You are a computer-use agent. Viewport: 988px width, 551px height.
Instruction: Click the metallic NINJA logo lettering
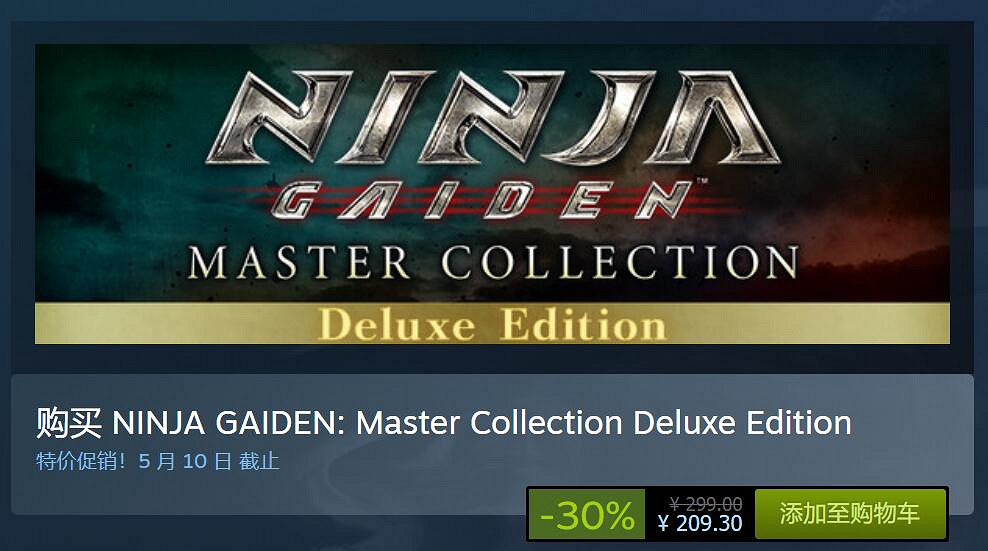tap(493, 118)
